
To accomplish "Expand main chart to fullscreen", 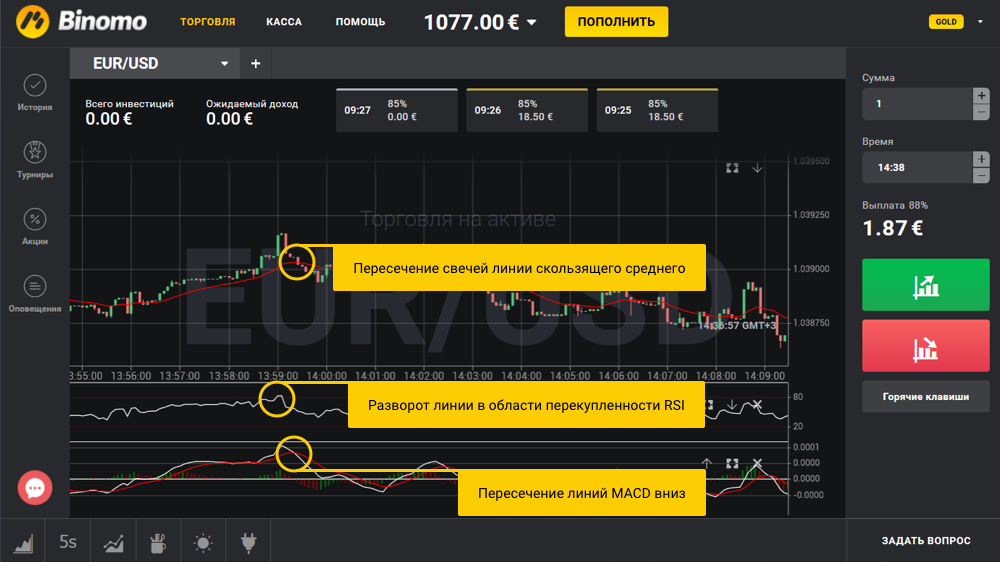I will [x=732, y=168].
